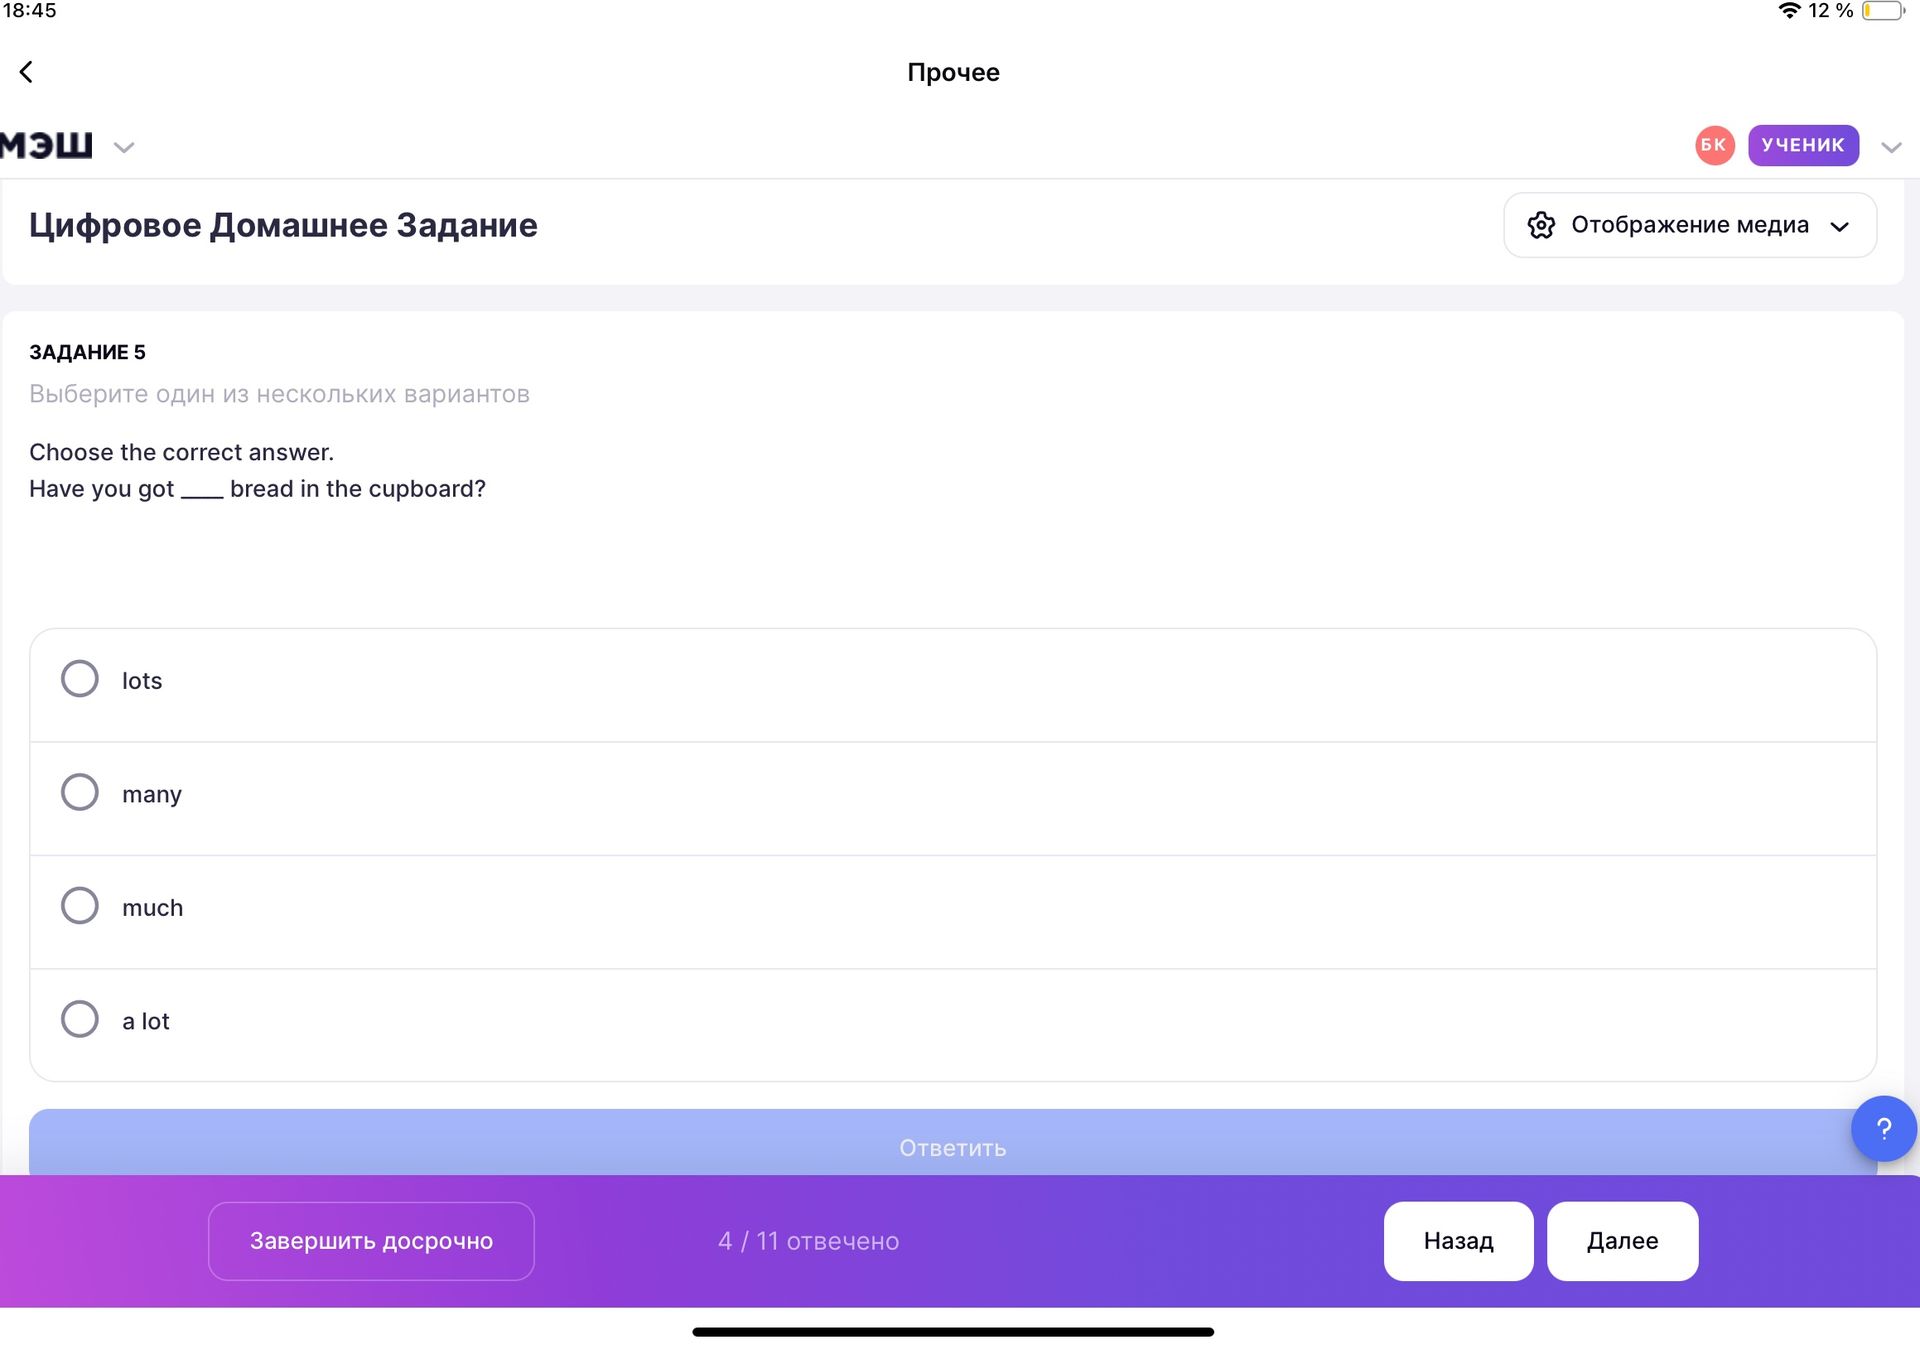Expand the Отображение медиа dropdown

[x=1689, y=225]
